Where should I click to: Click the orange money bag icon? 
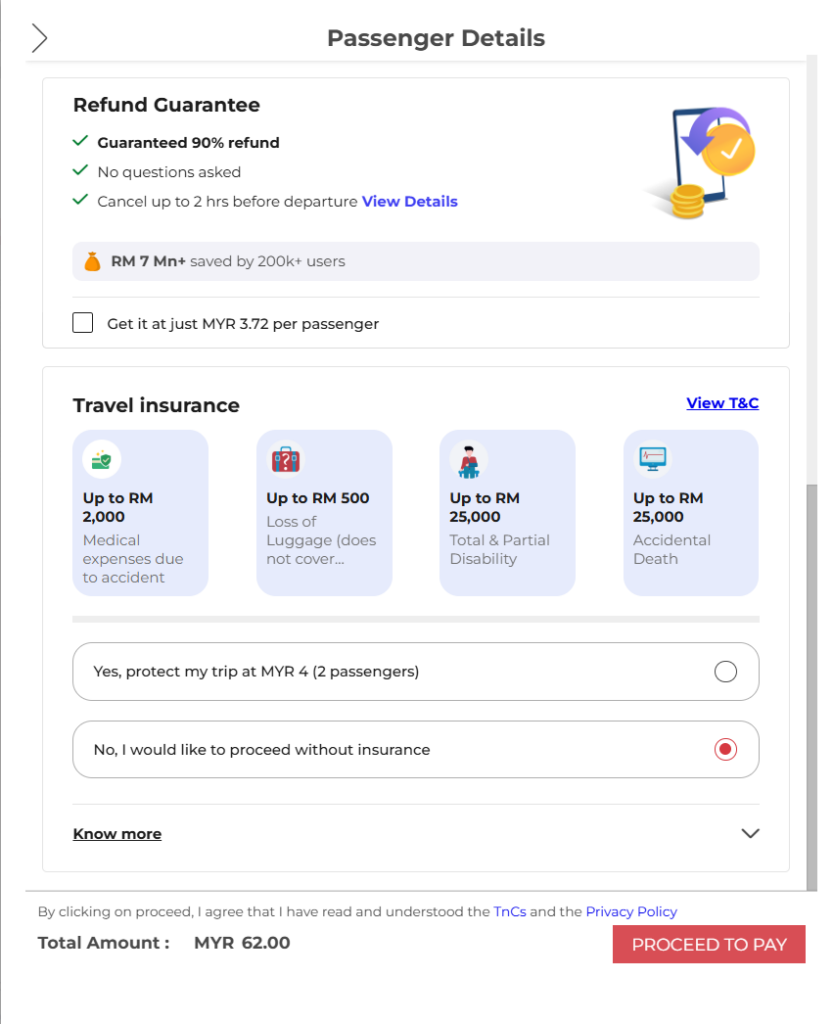[x=93, y=261]
